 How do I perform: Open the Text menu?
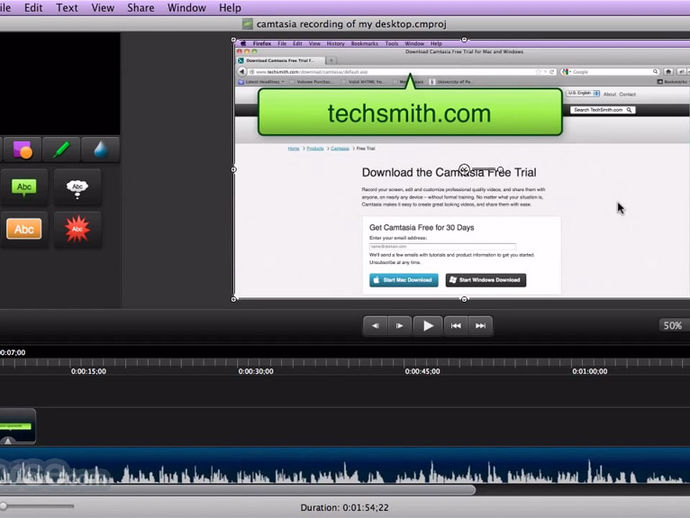(x=67, y=8)
